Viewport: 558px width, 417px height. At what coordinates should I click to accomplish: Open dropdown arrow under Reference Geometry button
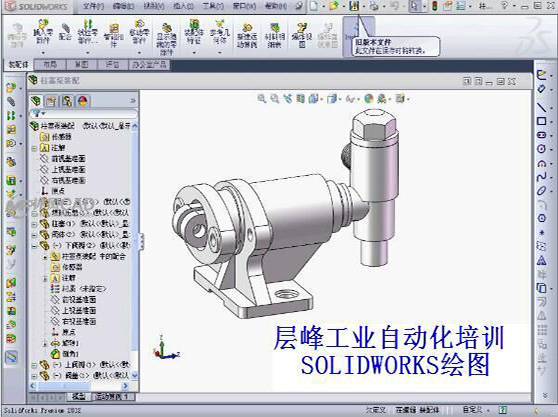coord(220,53)
